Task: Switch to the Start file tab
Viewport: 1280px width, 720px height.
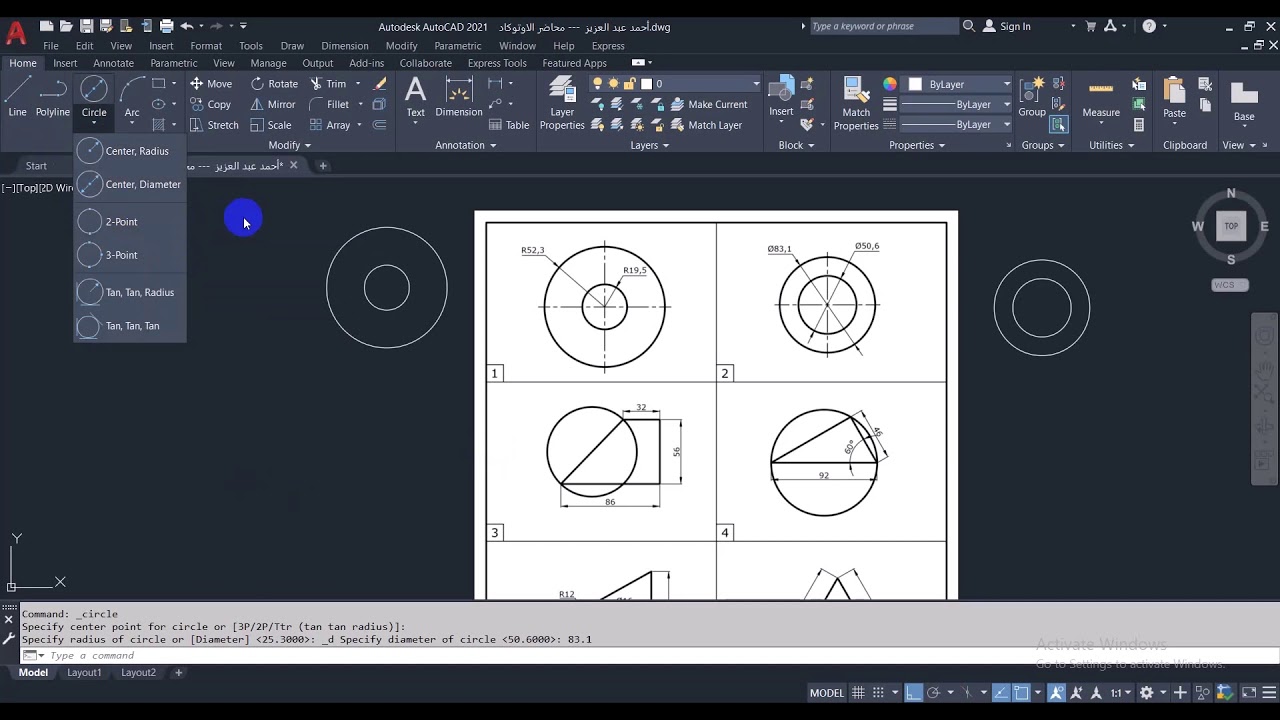Action: (x=36, y=166)
